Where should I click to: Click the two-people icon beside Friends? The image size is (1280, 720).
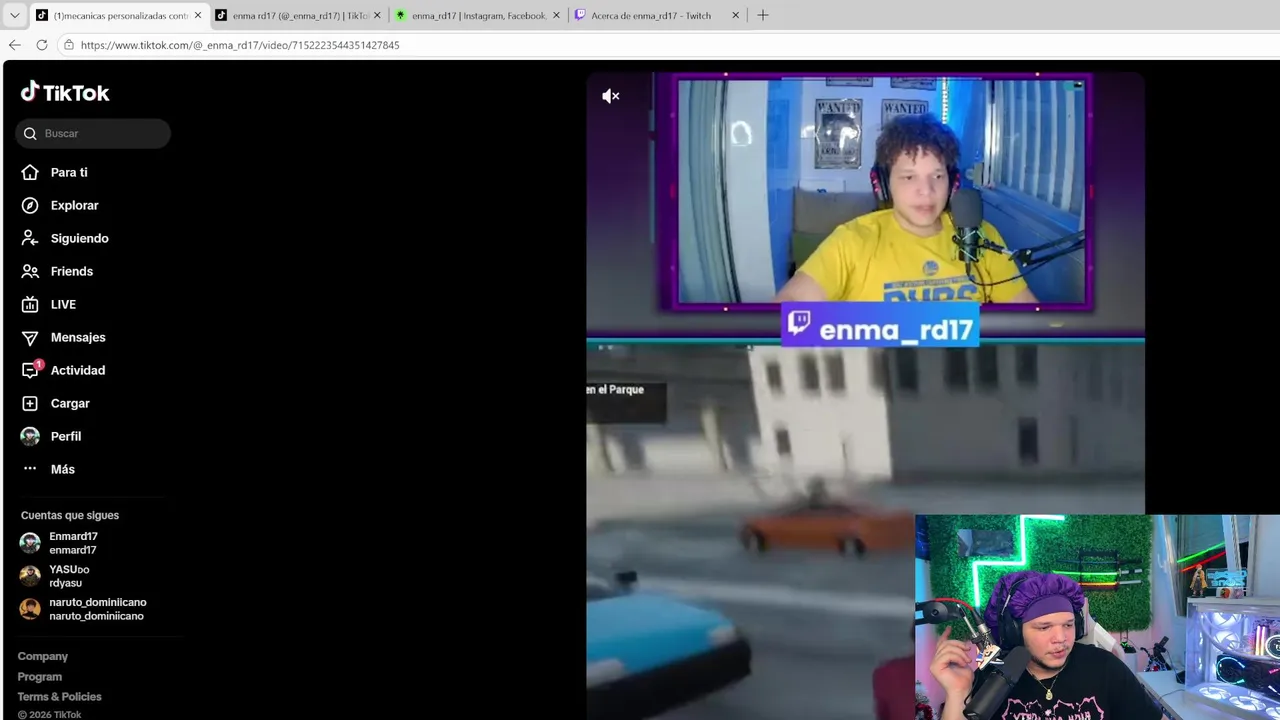(x=30, y=271)
